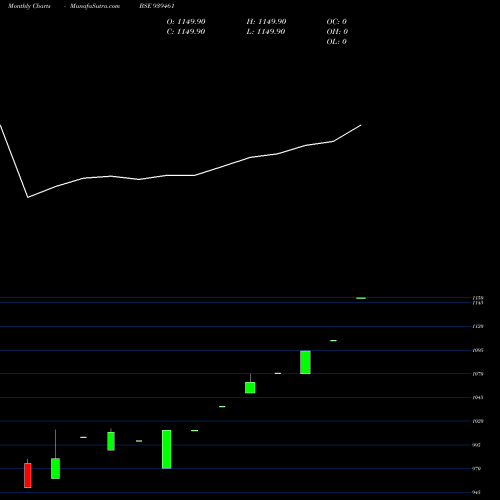Click the 1095 price axis label
Viewport: 500px width, 500px height.
pos(478,350)
